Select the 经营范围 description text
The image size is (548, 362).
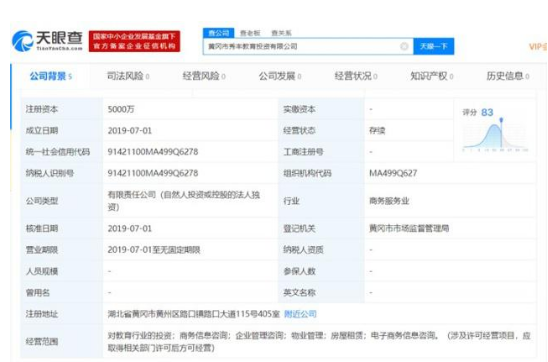[319, 341]
